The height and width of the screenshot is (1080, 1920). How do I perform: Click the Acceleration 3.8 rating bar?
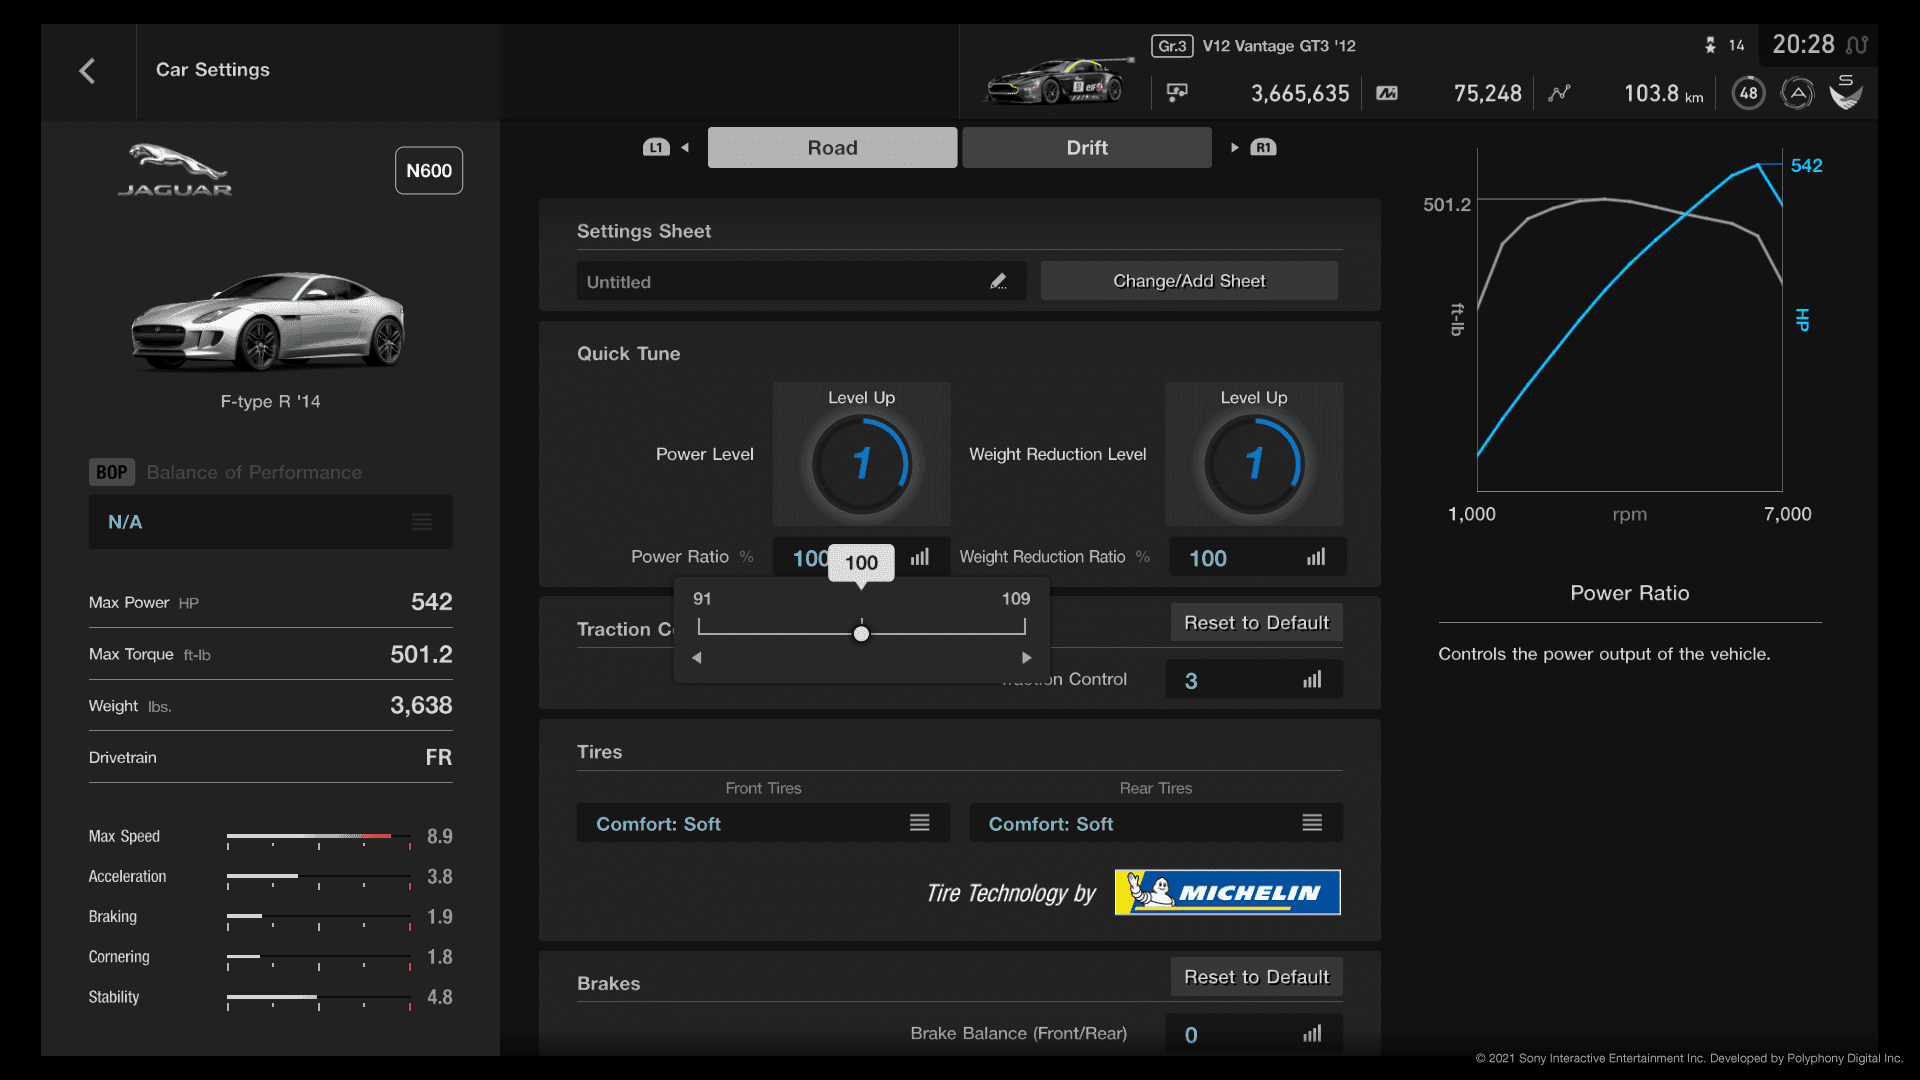point(319,878)
